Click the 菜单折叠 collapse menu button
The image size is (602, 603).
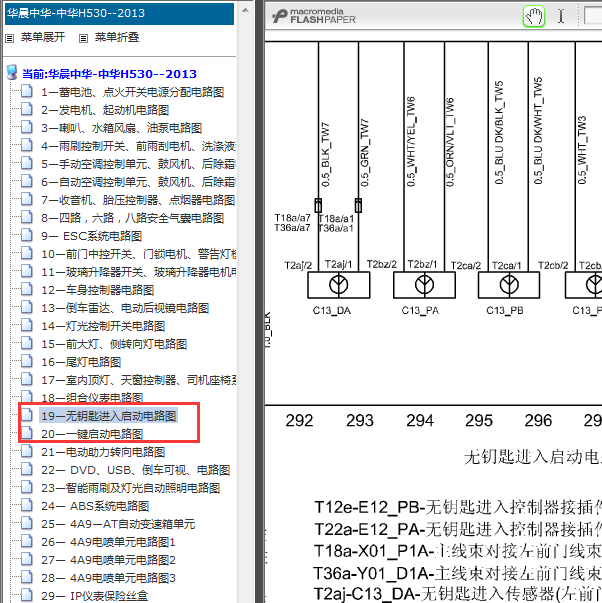coord(117,37)
